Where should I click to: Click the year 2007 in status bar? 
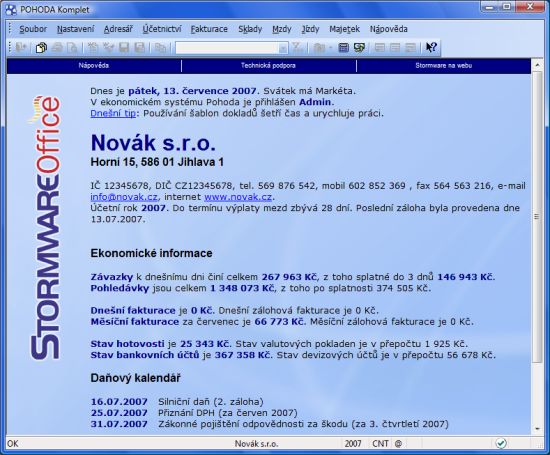point(353,444)
